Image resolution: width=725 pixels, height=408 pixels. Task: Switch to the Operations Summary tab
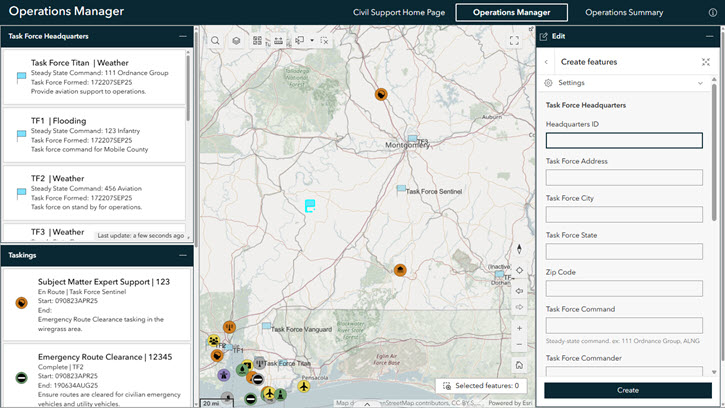624,12
